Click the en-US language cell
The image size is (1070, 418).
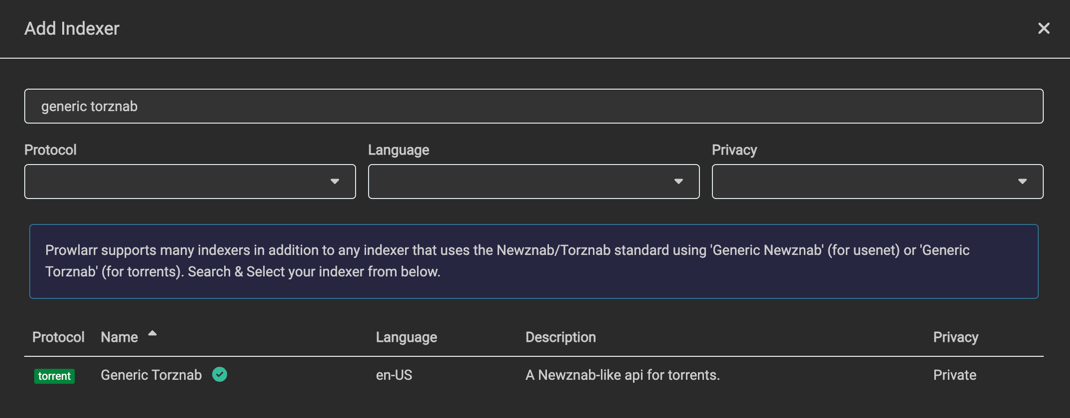(394, 375)
